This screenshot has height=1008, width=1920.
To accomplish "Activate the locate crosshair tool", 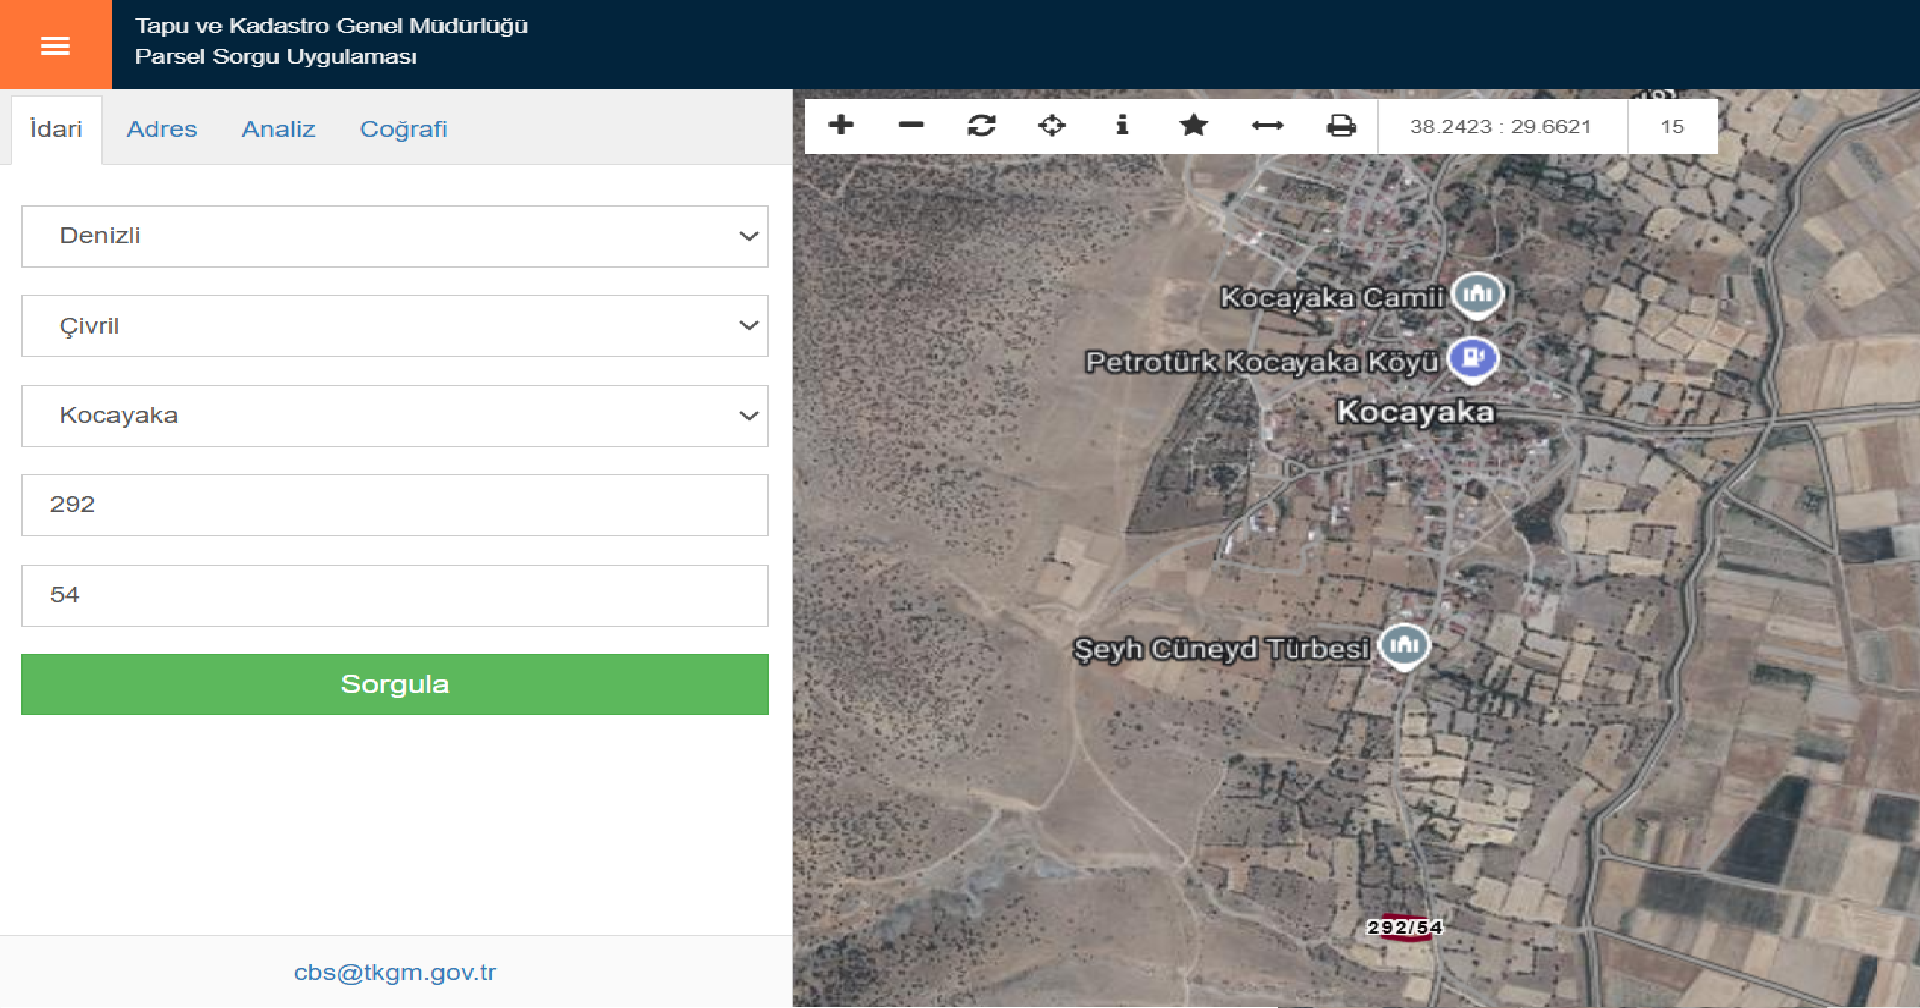I will (x=1052, y=125).
